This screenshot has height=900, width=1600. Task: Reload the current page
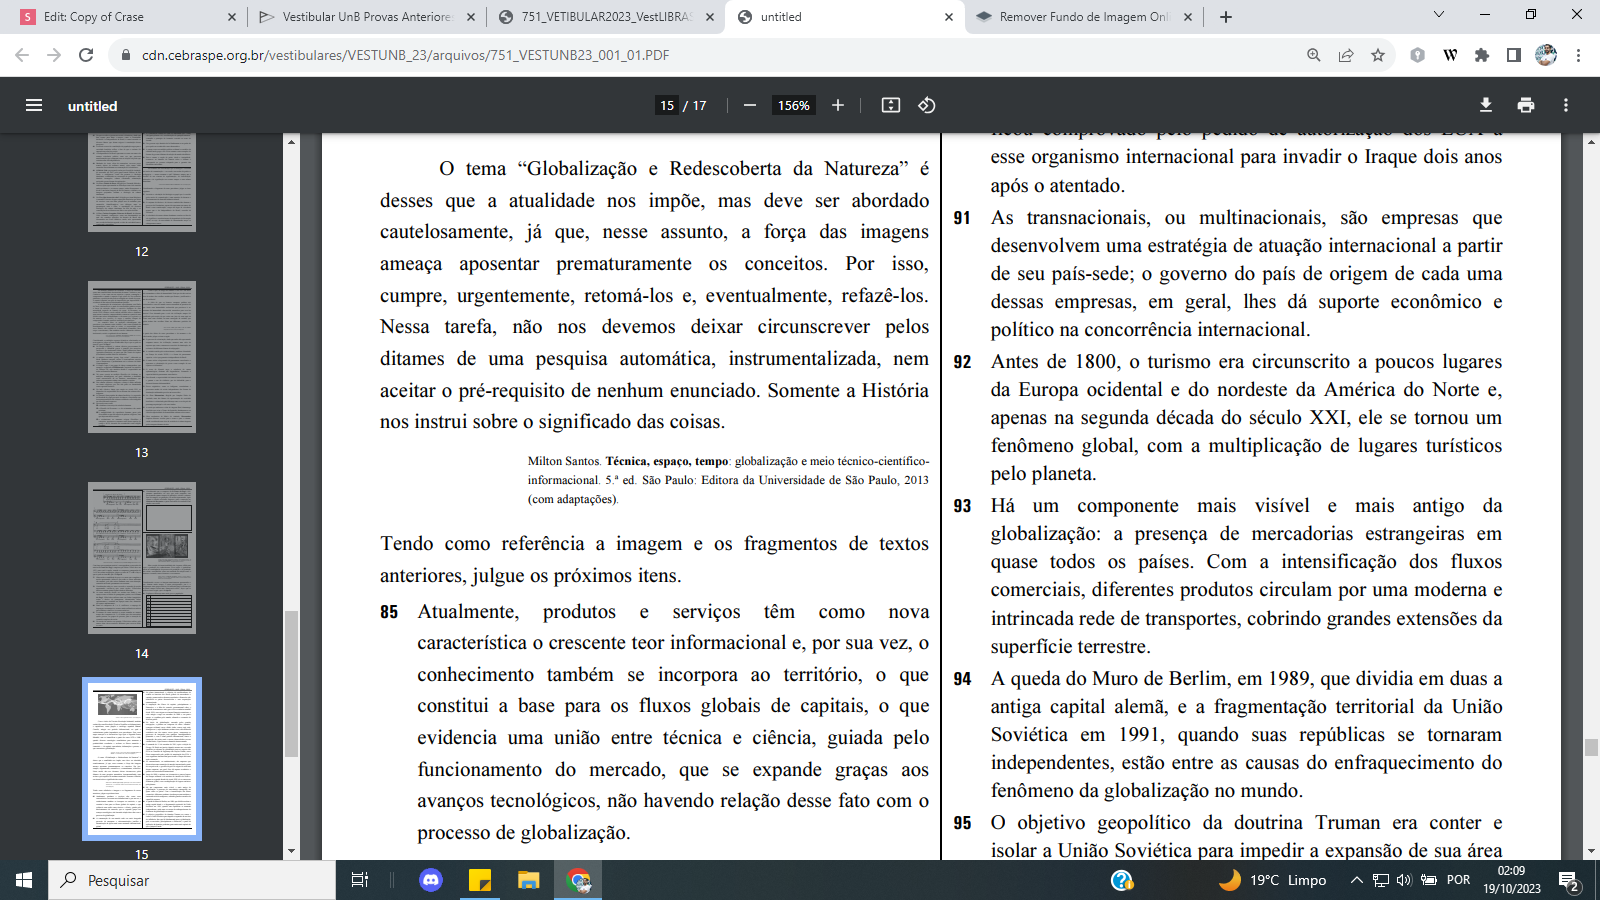click(86, 55)
